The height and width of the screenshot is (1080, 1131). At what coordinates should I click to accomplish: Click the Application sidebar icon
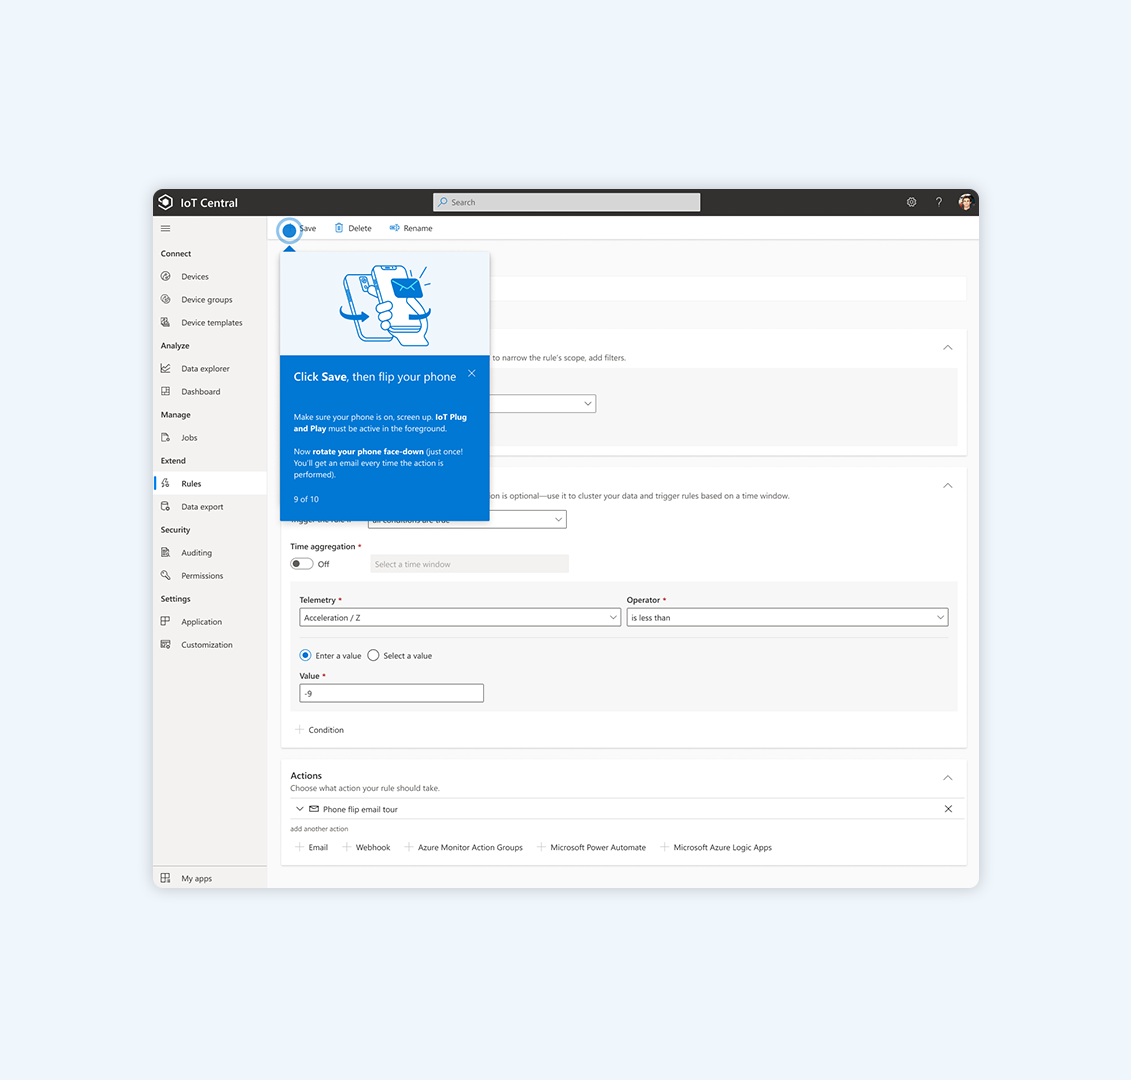point(166,621)
